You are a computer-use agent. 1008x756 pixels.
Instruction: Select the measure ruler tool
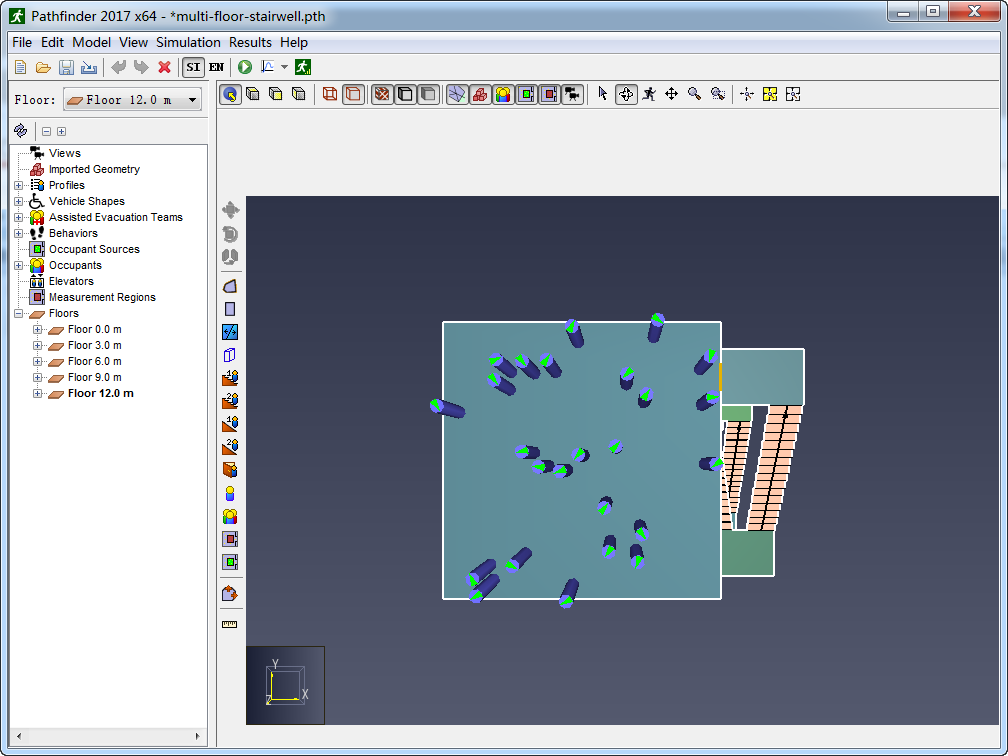(230, 624)
